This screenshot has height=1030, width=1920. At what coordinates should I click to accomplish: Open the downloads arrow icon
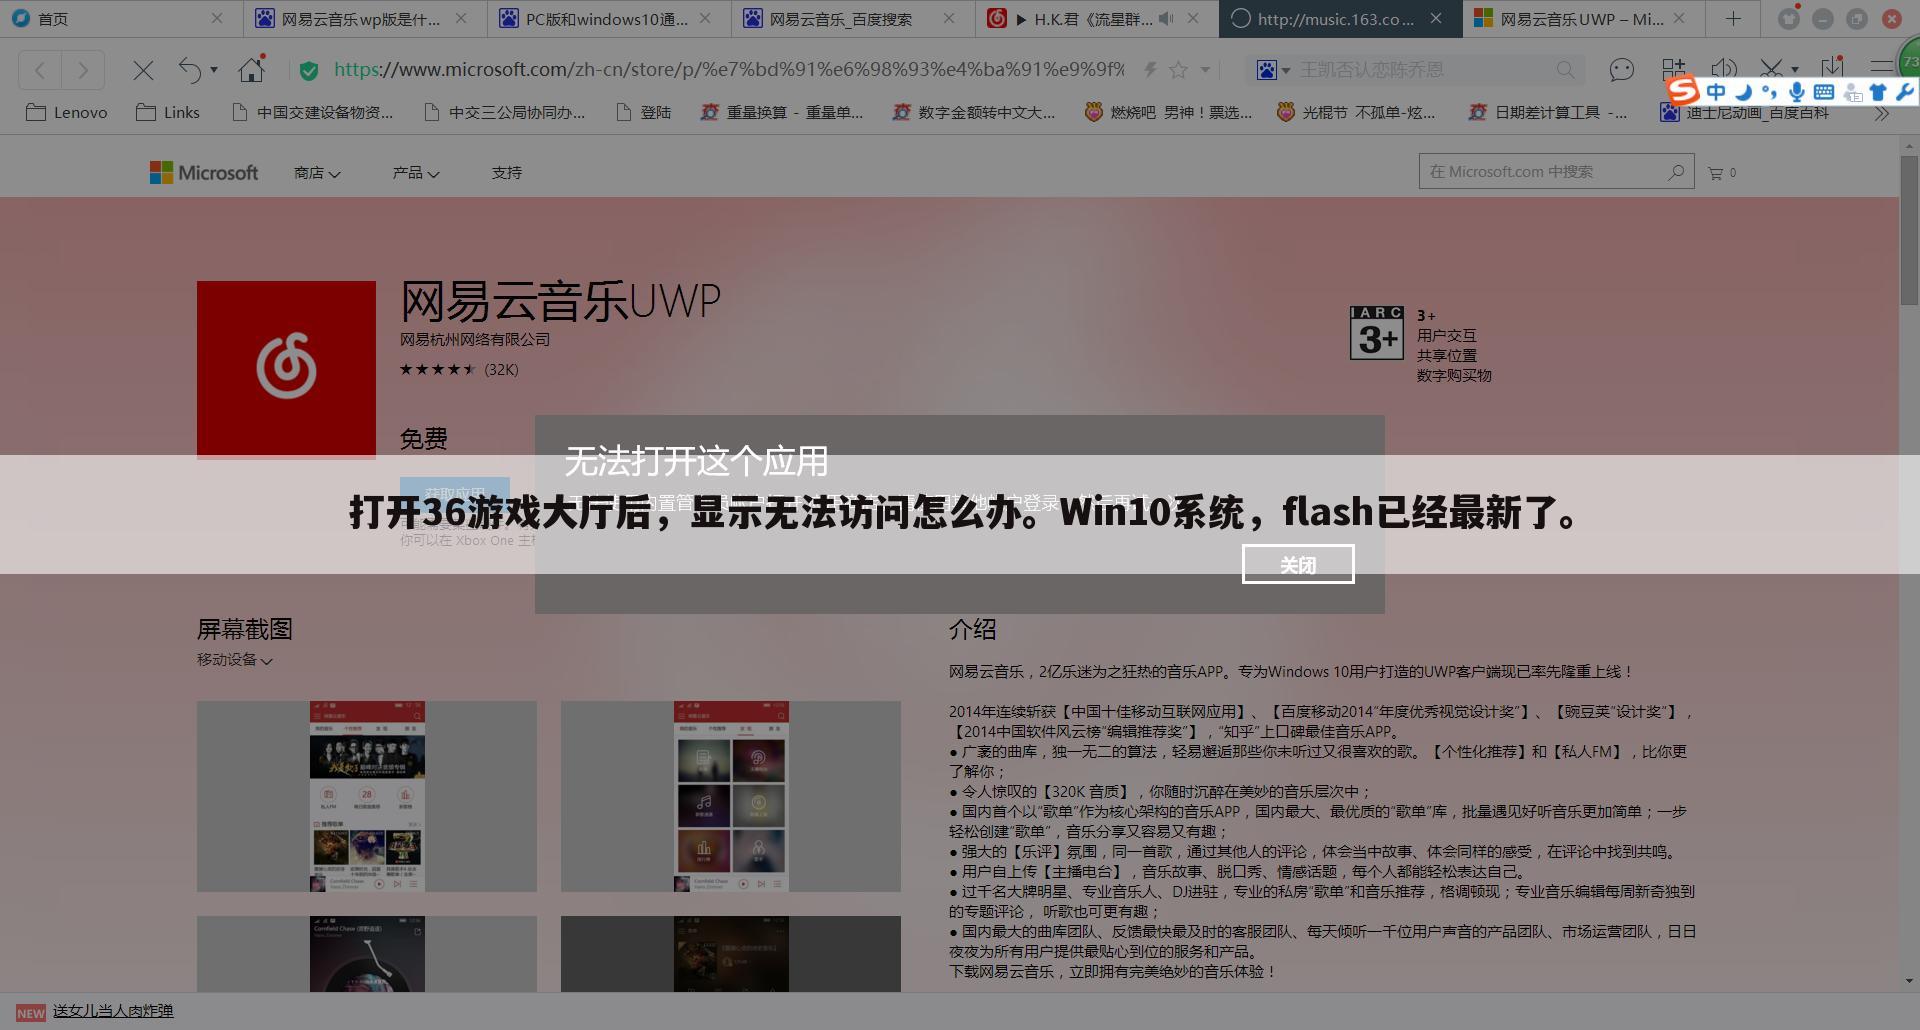coord(1832,68)
